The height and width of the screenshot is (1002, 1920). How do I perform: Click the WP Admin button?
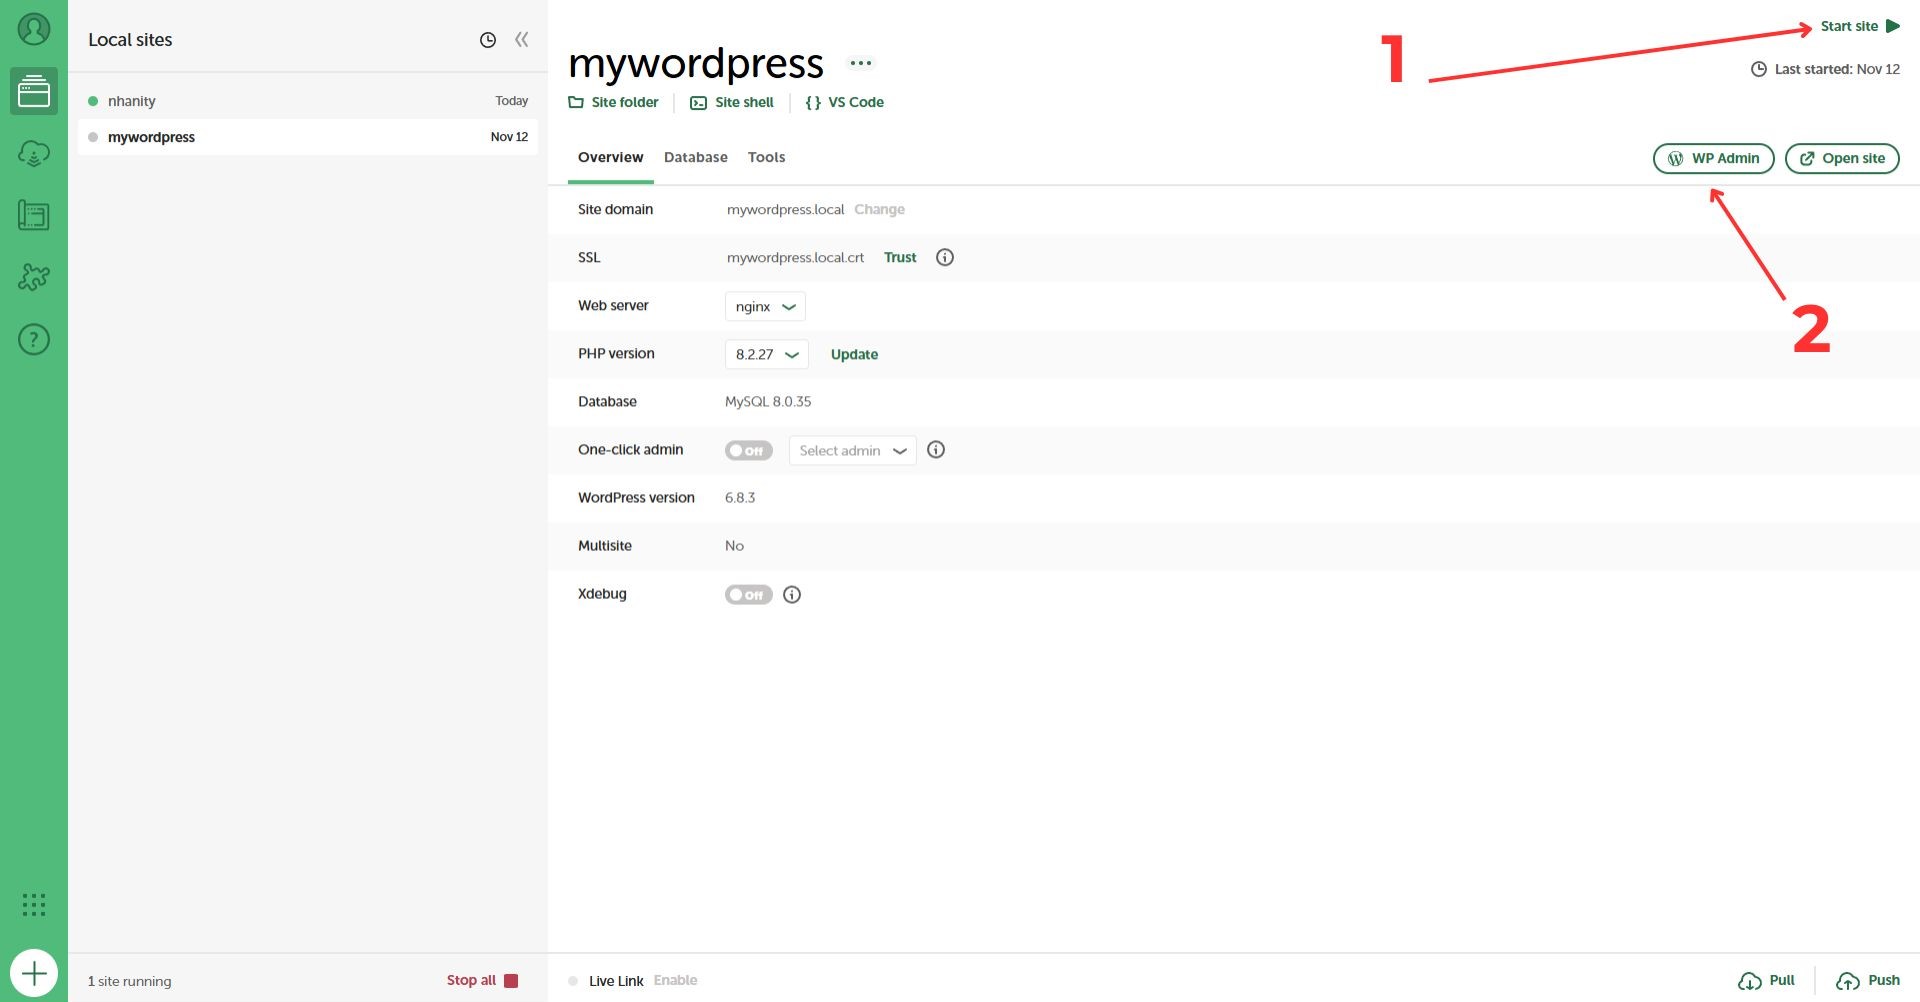coord(1714,158)
